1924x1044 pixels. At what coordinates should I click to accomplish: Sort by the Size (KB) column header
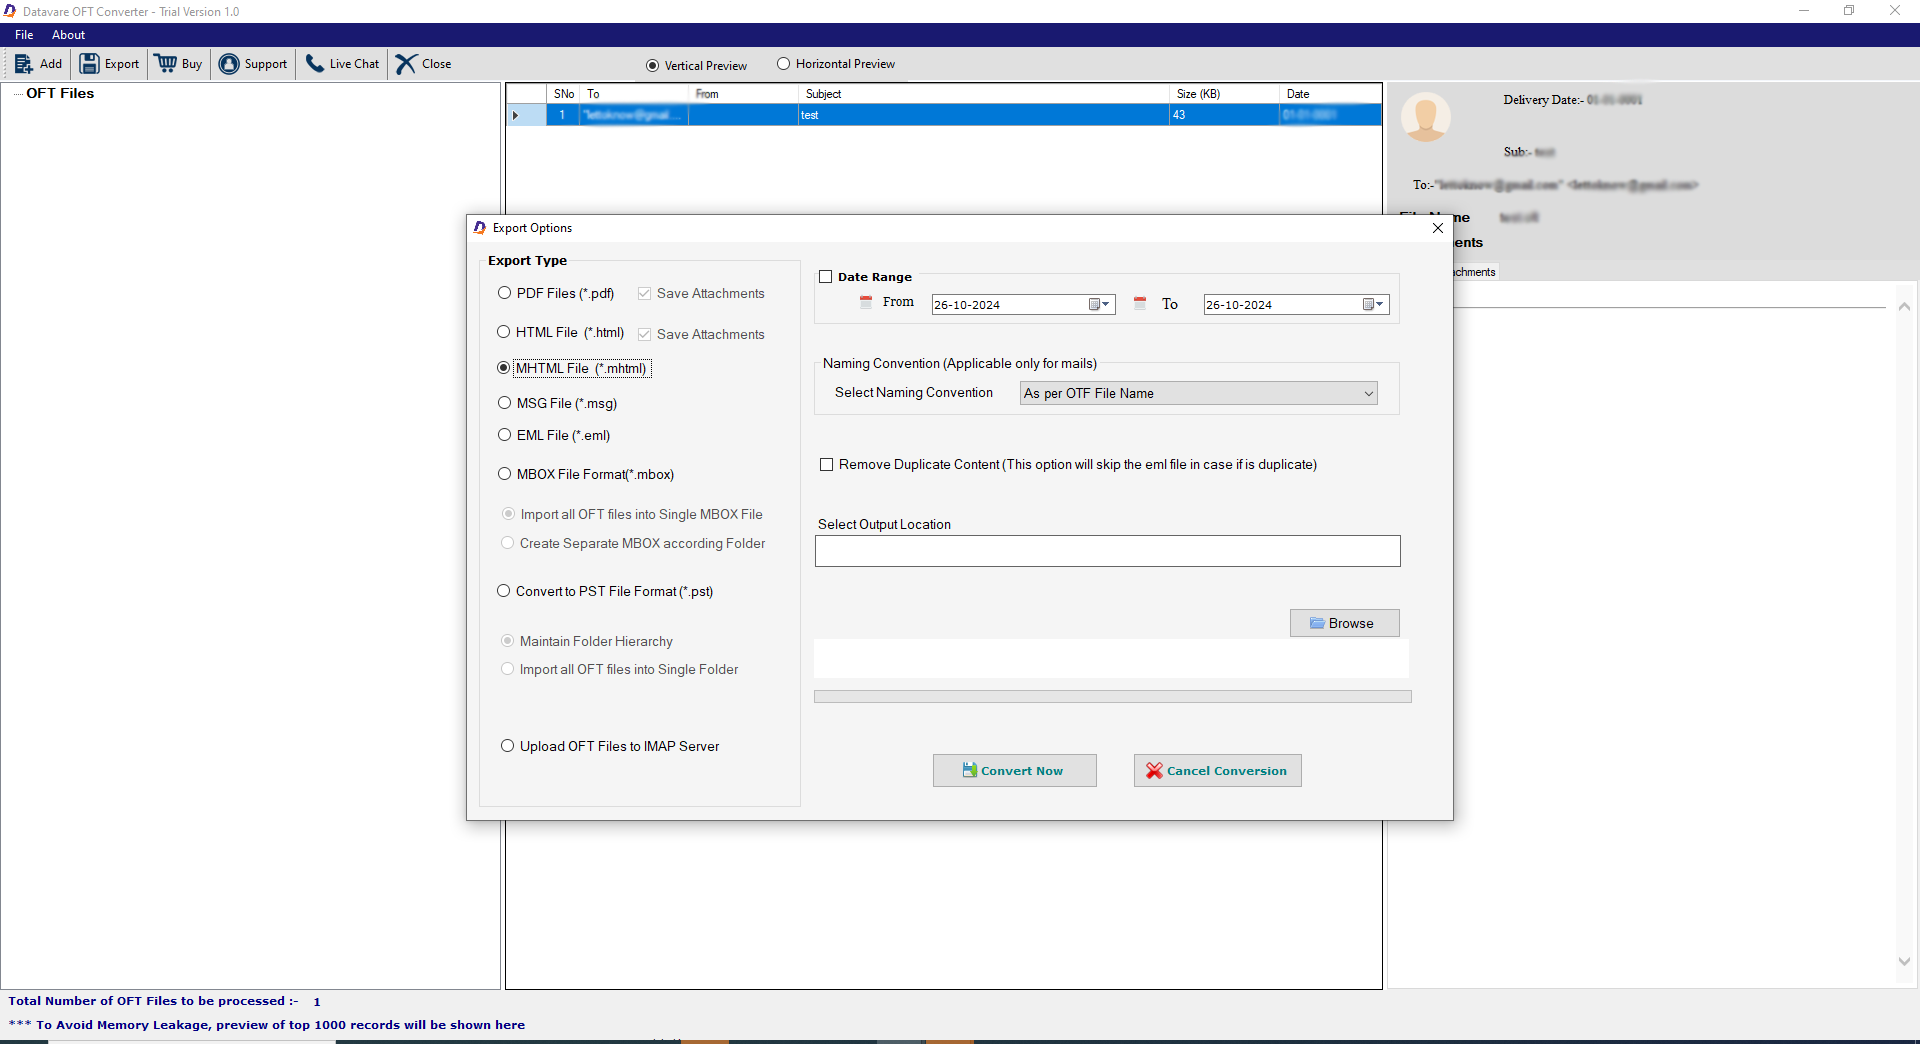[1224, 94]
